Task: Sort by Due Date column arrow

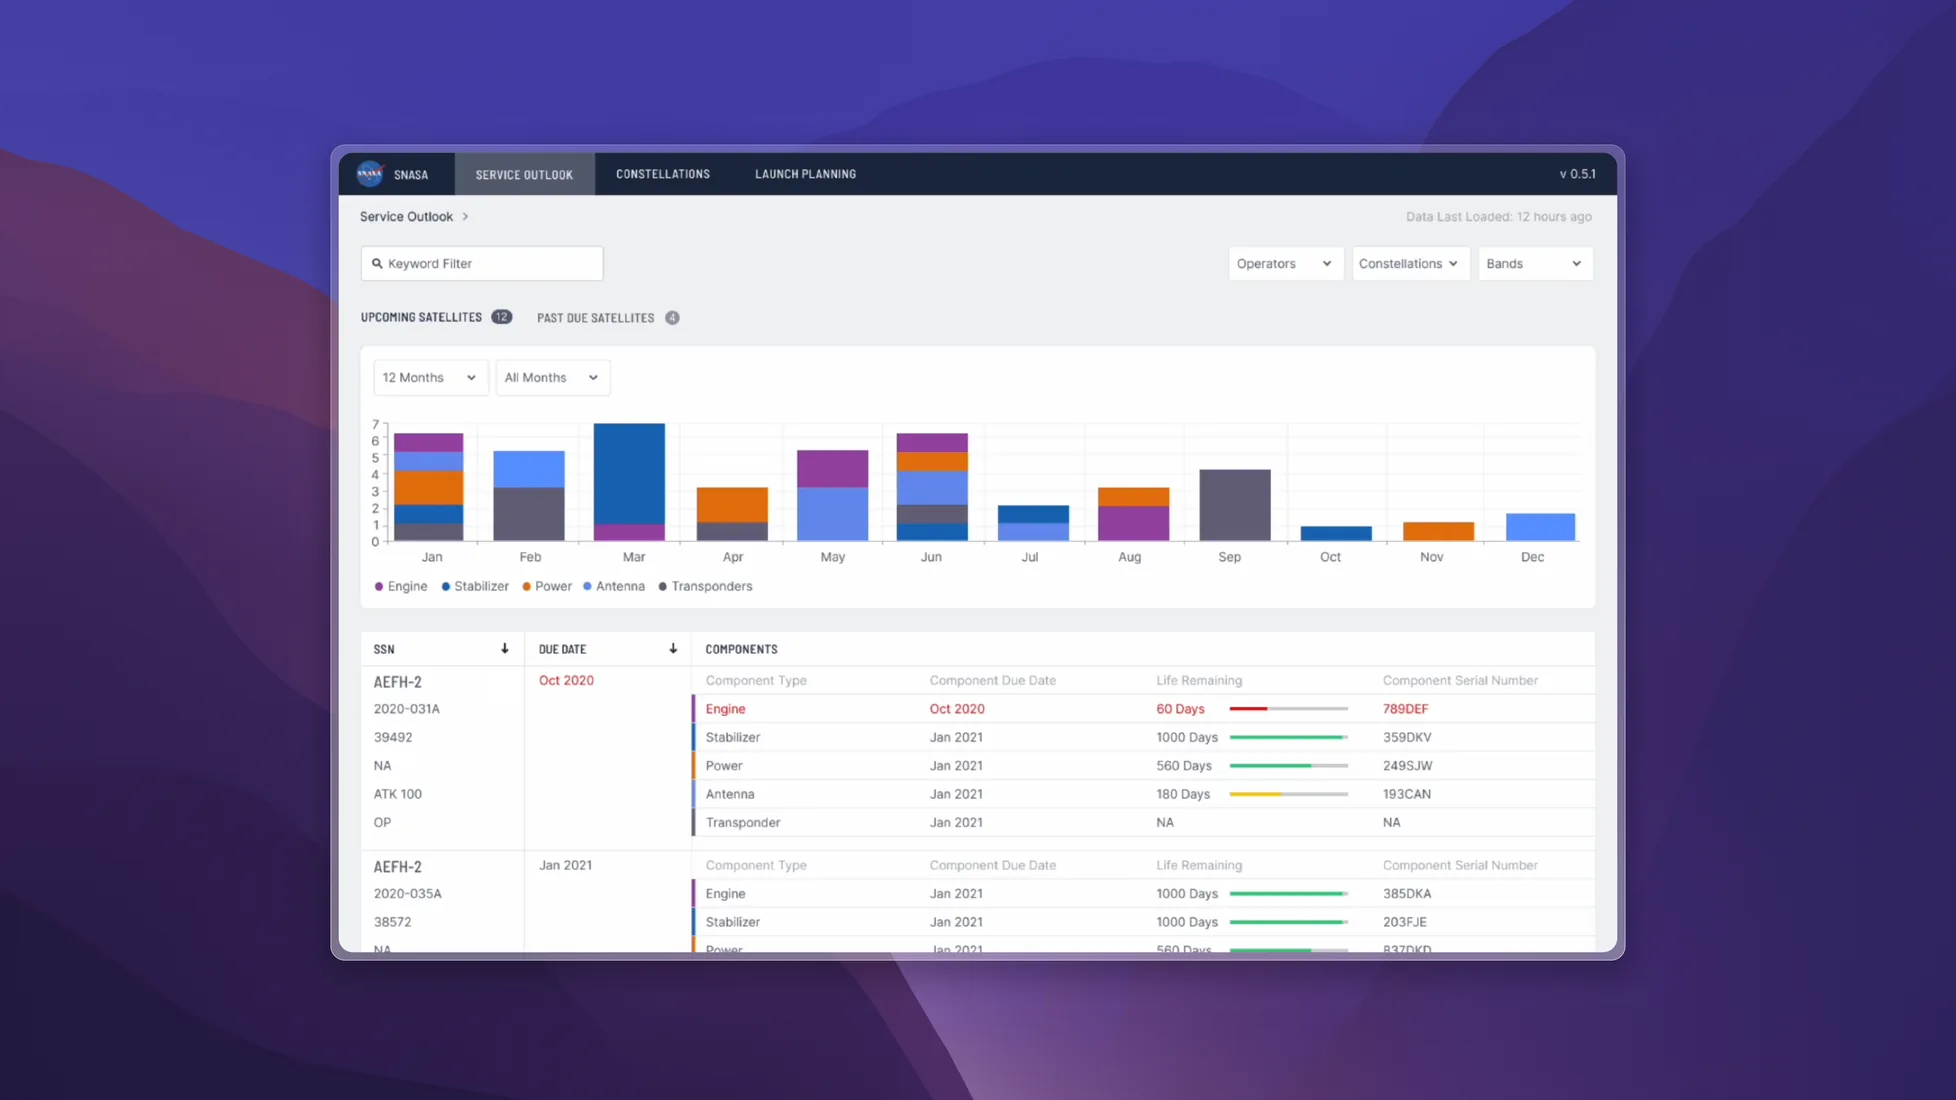Action: [673, 649]
